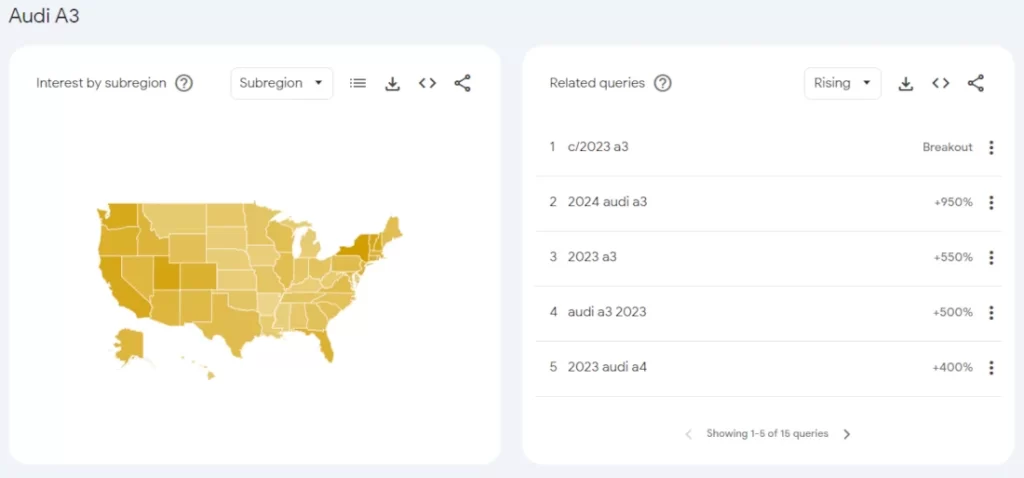Screen dimensions: 1024x478
Task: Expand the Rising sort dropdown
Action: 842,83
